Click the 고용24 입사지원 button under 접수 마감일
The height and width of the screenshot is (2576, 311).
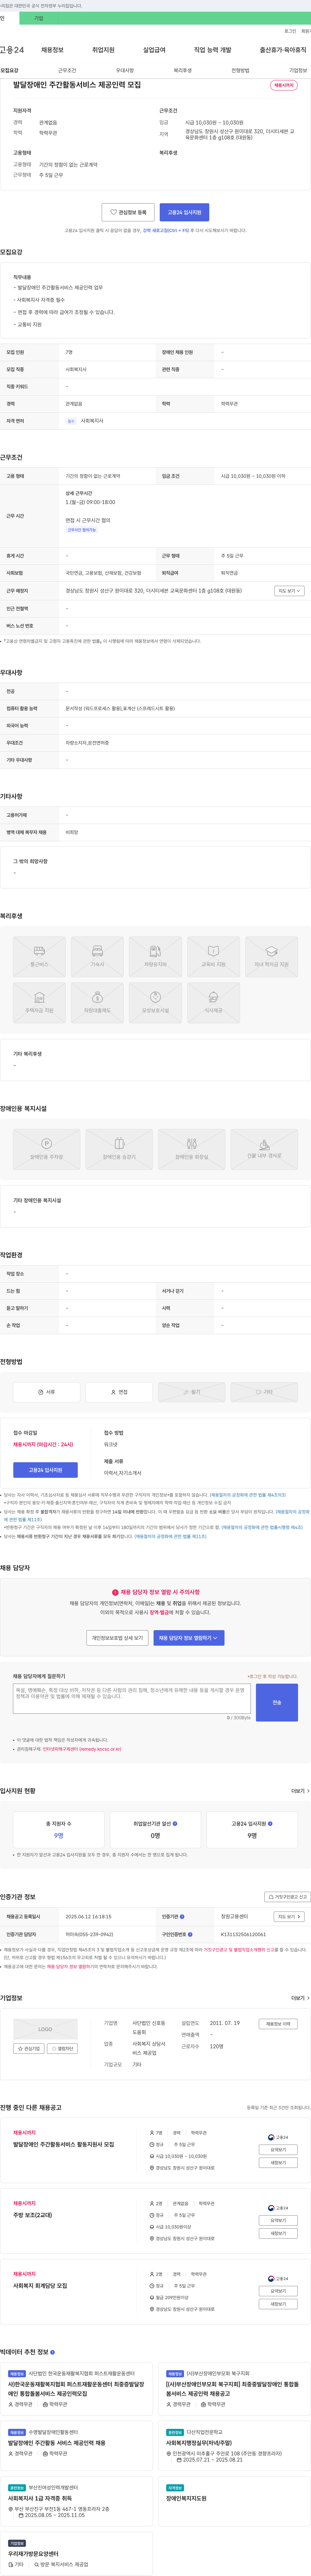[x=45, y=1470]
